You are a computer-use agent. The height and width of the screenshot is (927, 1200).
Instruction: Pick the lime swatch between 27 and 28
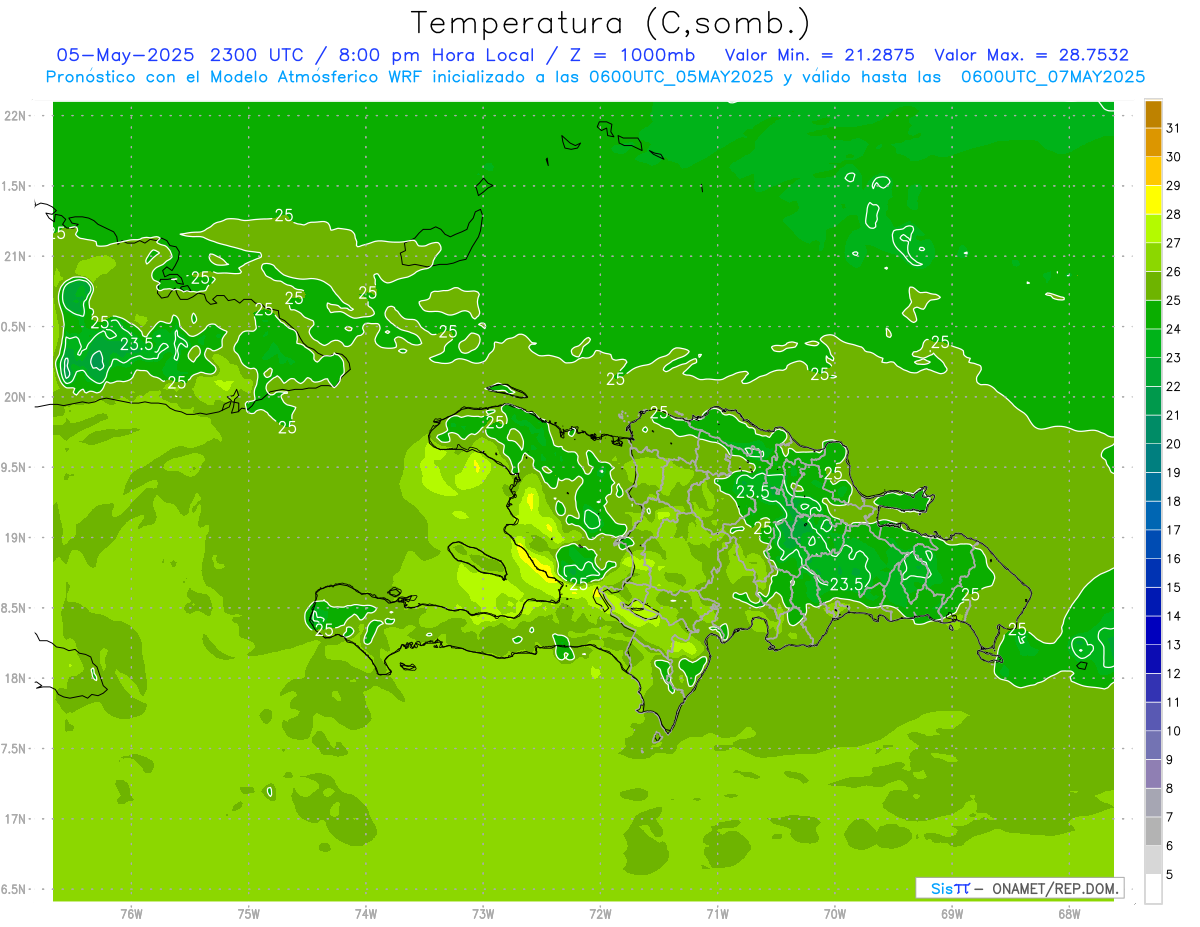click(x=1153, y=229)
